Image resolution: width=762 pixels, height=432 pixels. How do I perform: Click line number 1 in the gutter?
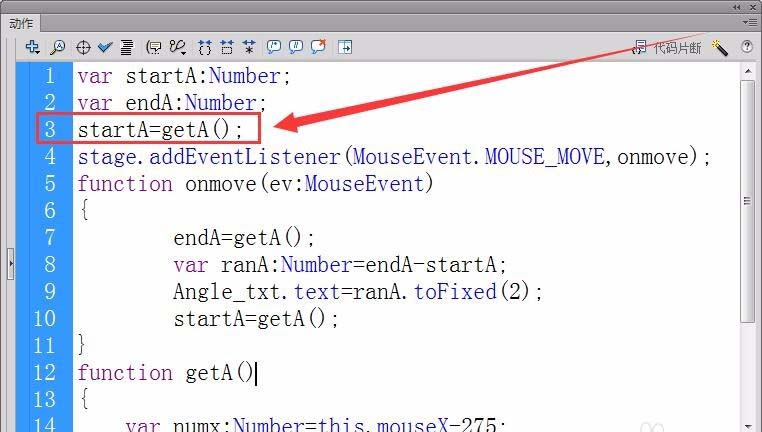pos(50,76)
